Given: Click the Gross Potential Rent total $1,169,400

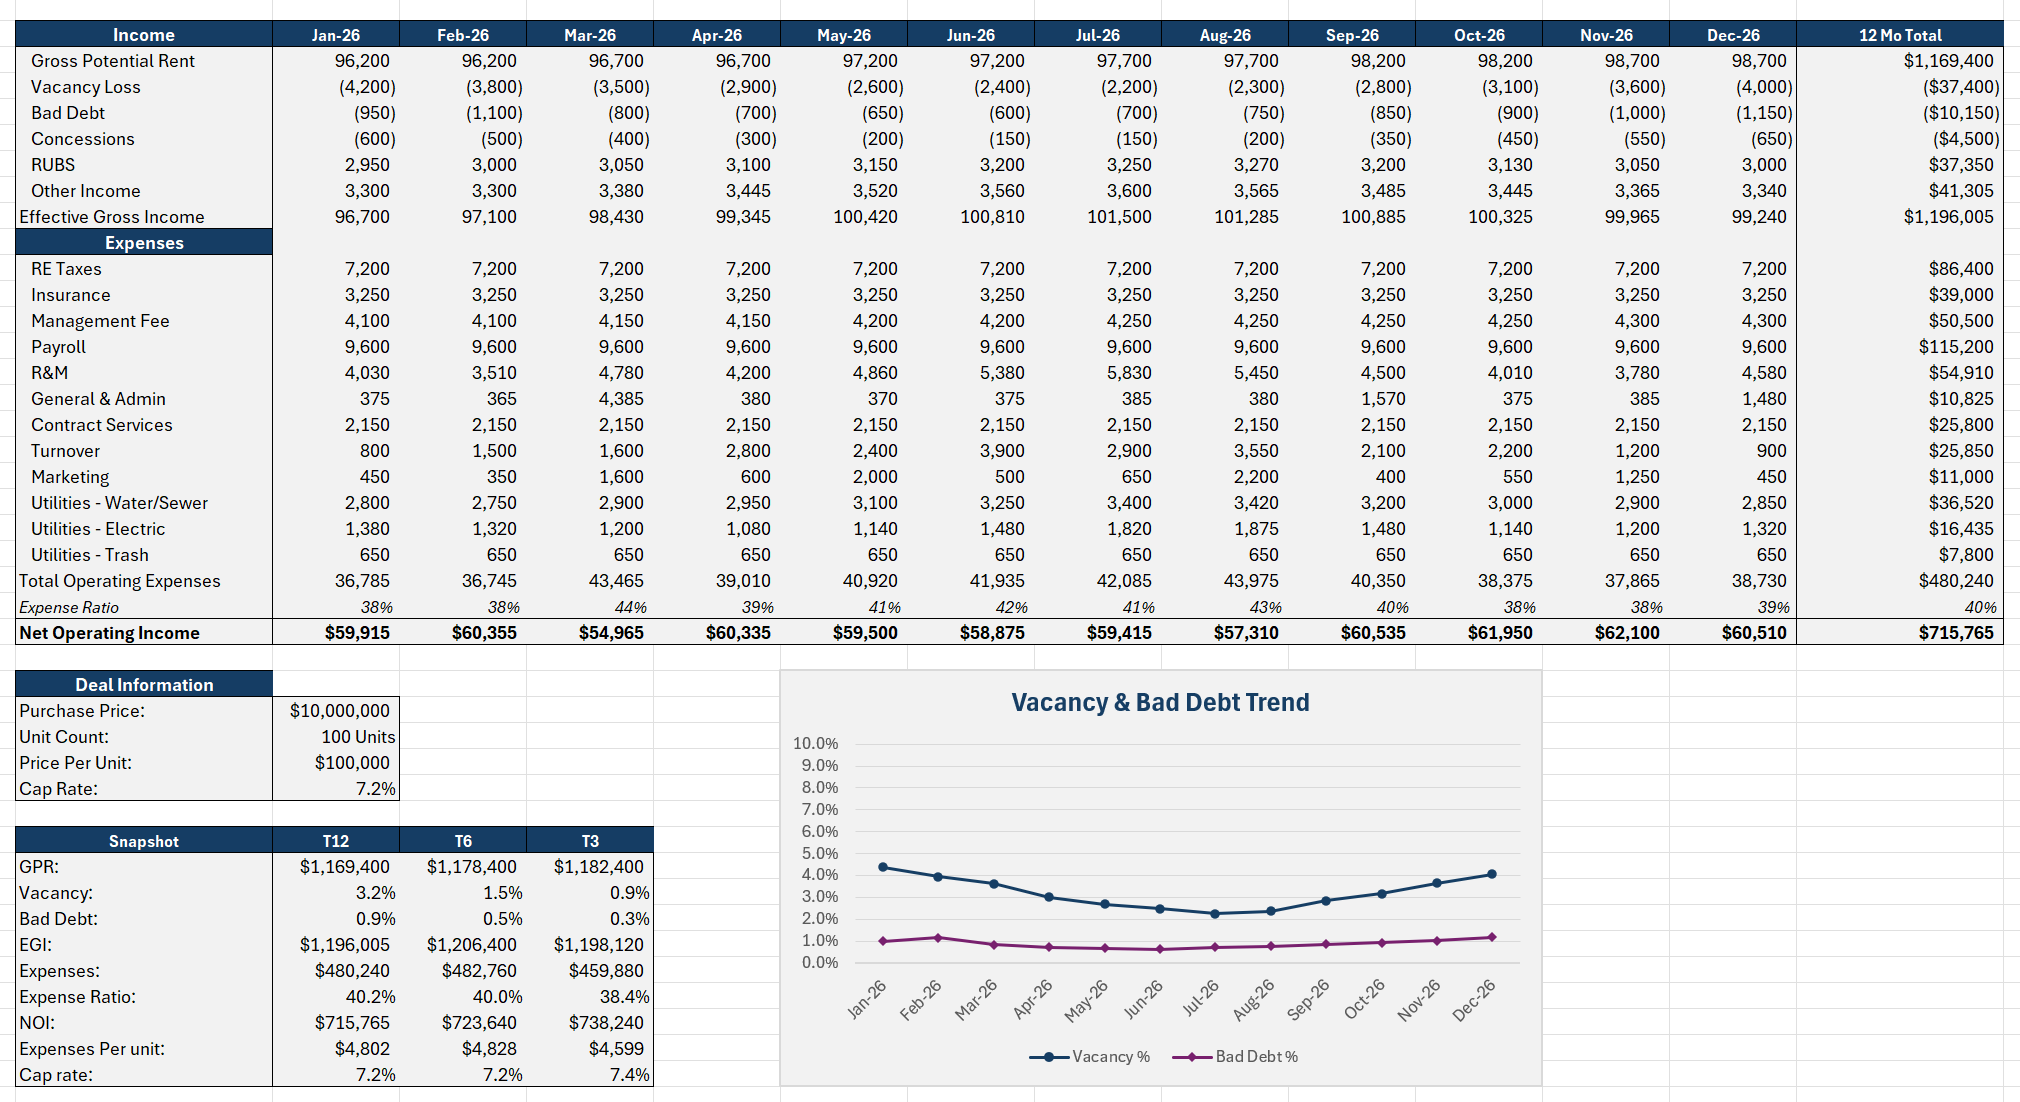Looking at the screenshot, I should tap(1949, 61).
